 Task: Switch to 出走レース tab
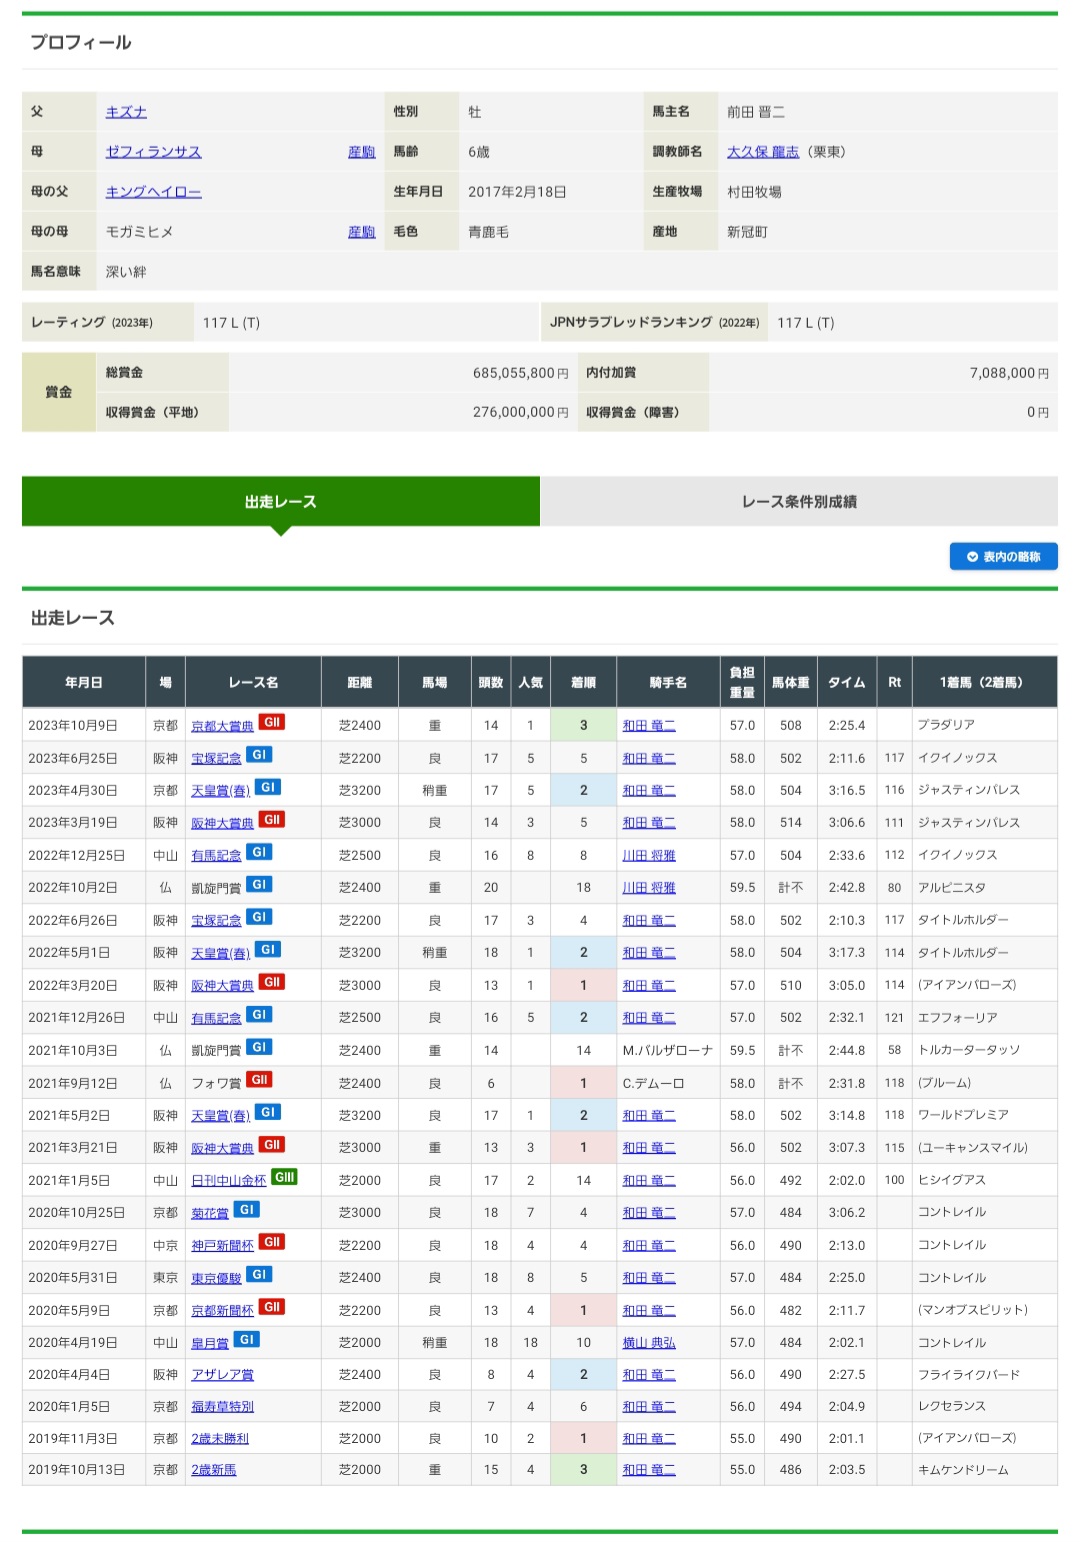click(x=280, y=501)
